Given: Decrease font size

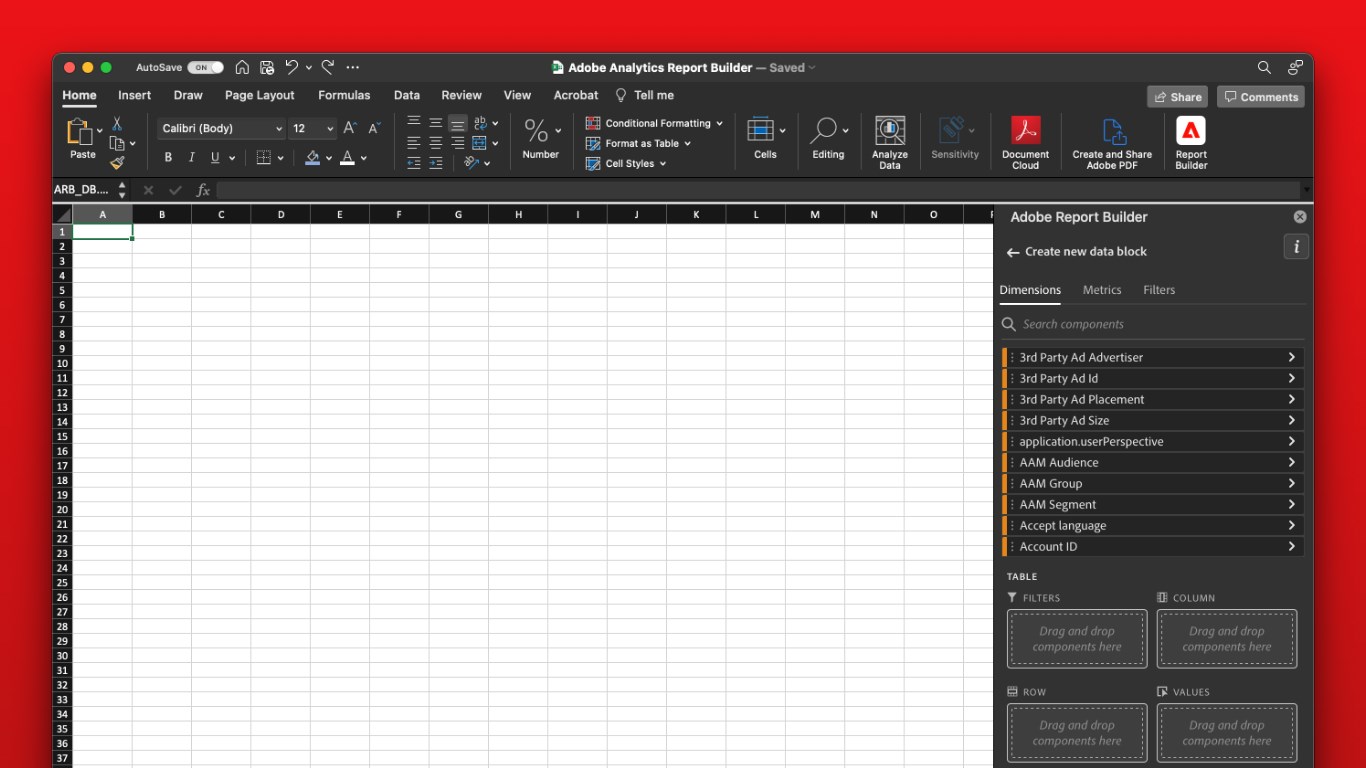Looking at the screenshot, I should point(374,128).
